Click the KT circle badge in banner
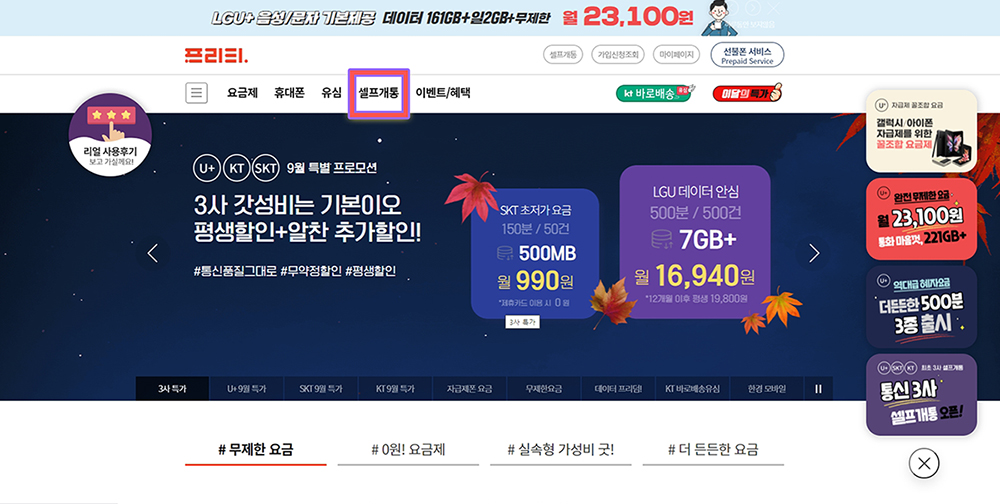 point(237,168)
